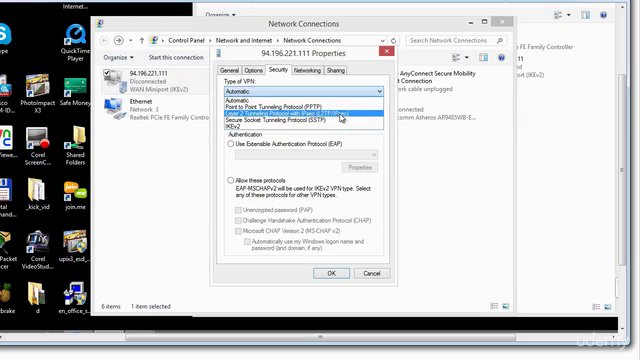Open the _kick_vid folder icon
Screen dimensions: 640x360
pos(38,194)
